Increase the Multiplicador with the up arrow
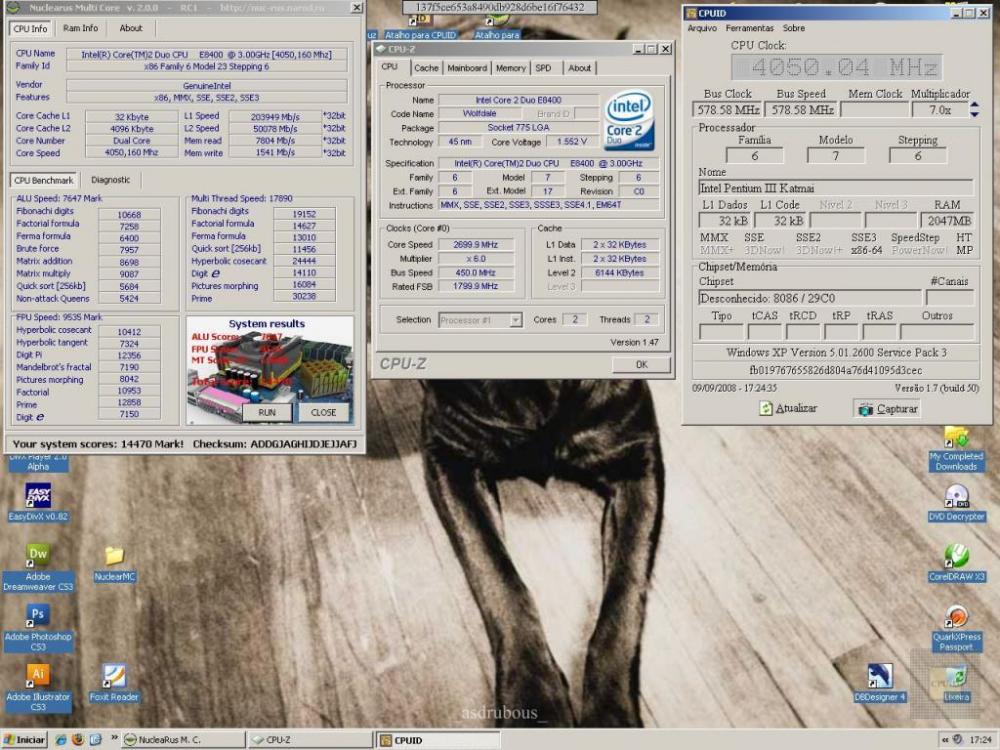Viewport: 1000px width, 750px height. [974, 105]
